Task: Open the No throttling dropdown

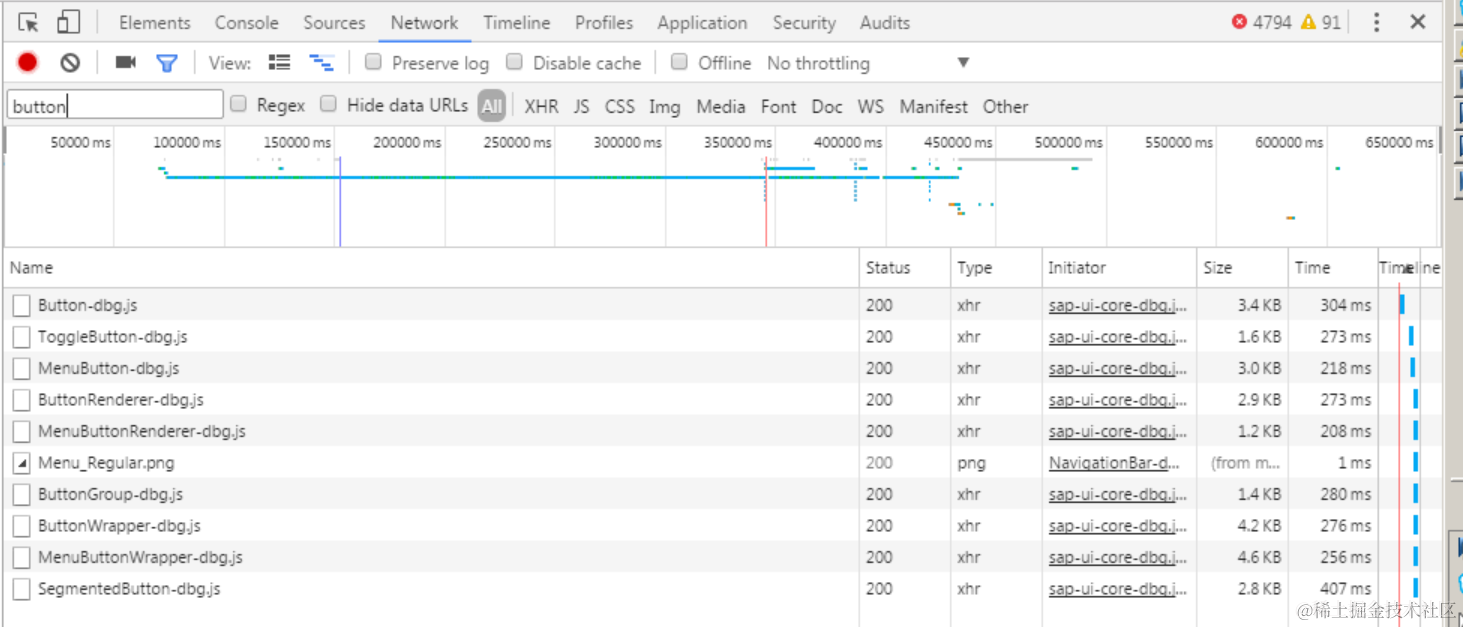Action: (868, 63)
